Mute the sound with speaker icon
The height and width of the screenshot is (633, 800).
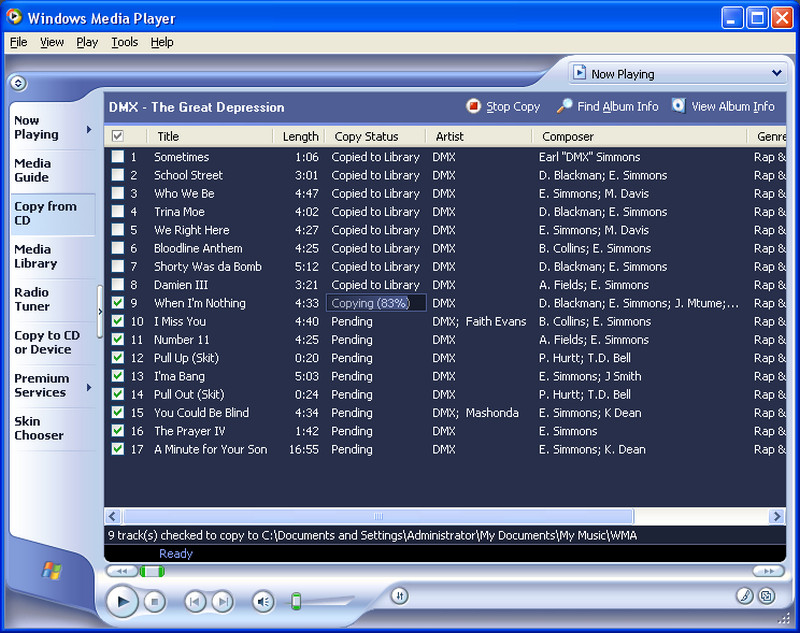click(262, 601)
